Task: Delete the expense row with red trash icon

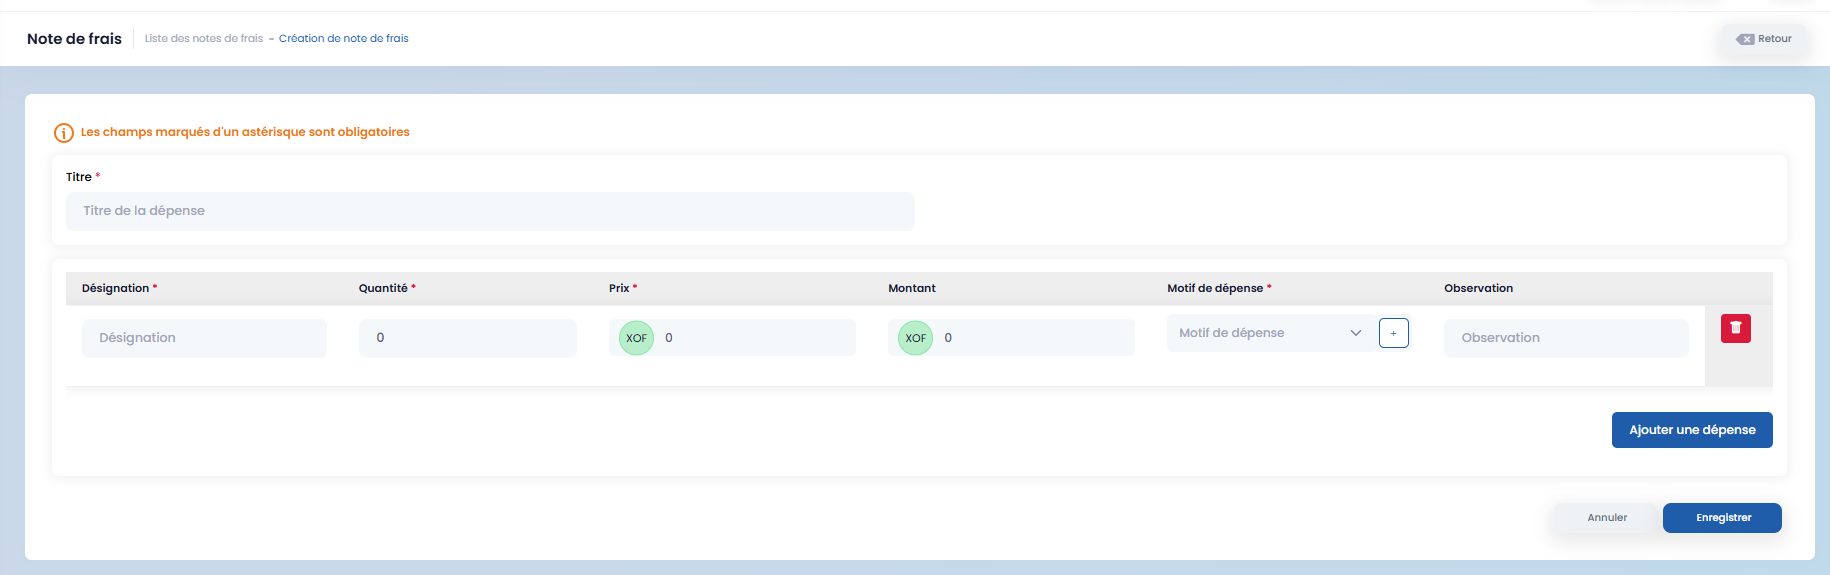Action: [x=1735, y=328]
